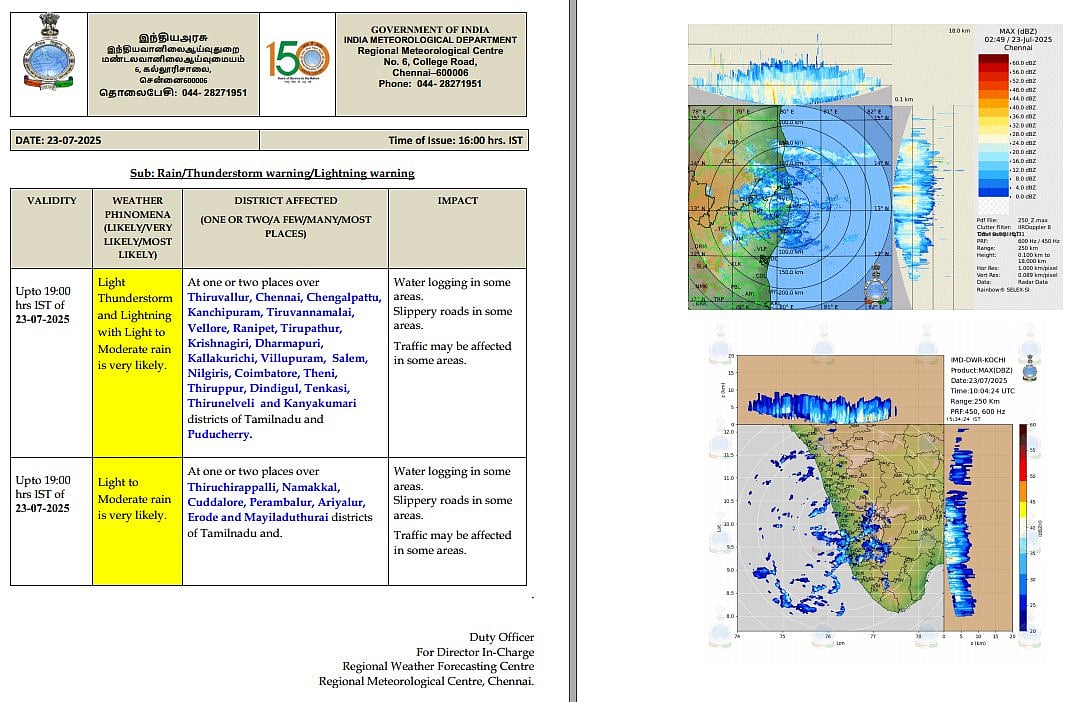Click the Duty Officer signature line

[501, 637]
